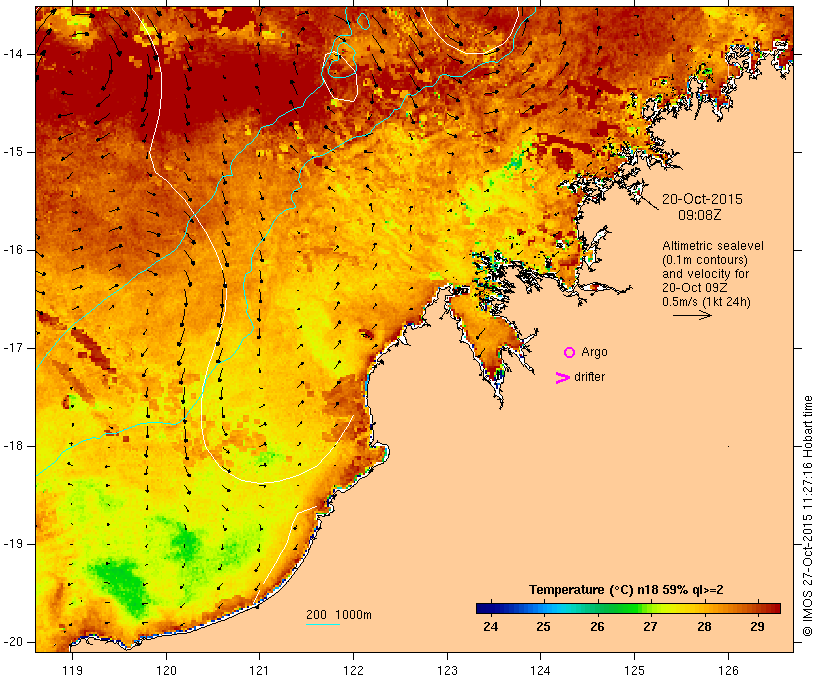The height and width of the screenshot is (680, 820).
Task: Click the magenta drifter arrowhead symbol
Action: tap(562, 378)
